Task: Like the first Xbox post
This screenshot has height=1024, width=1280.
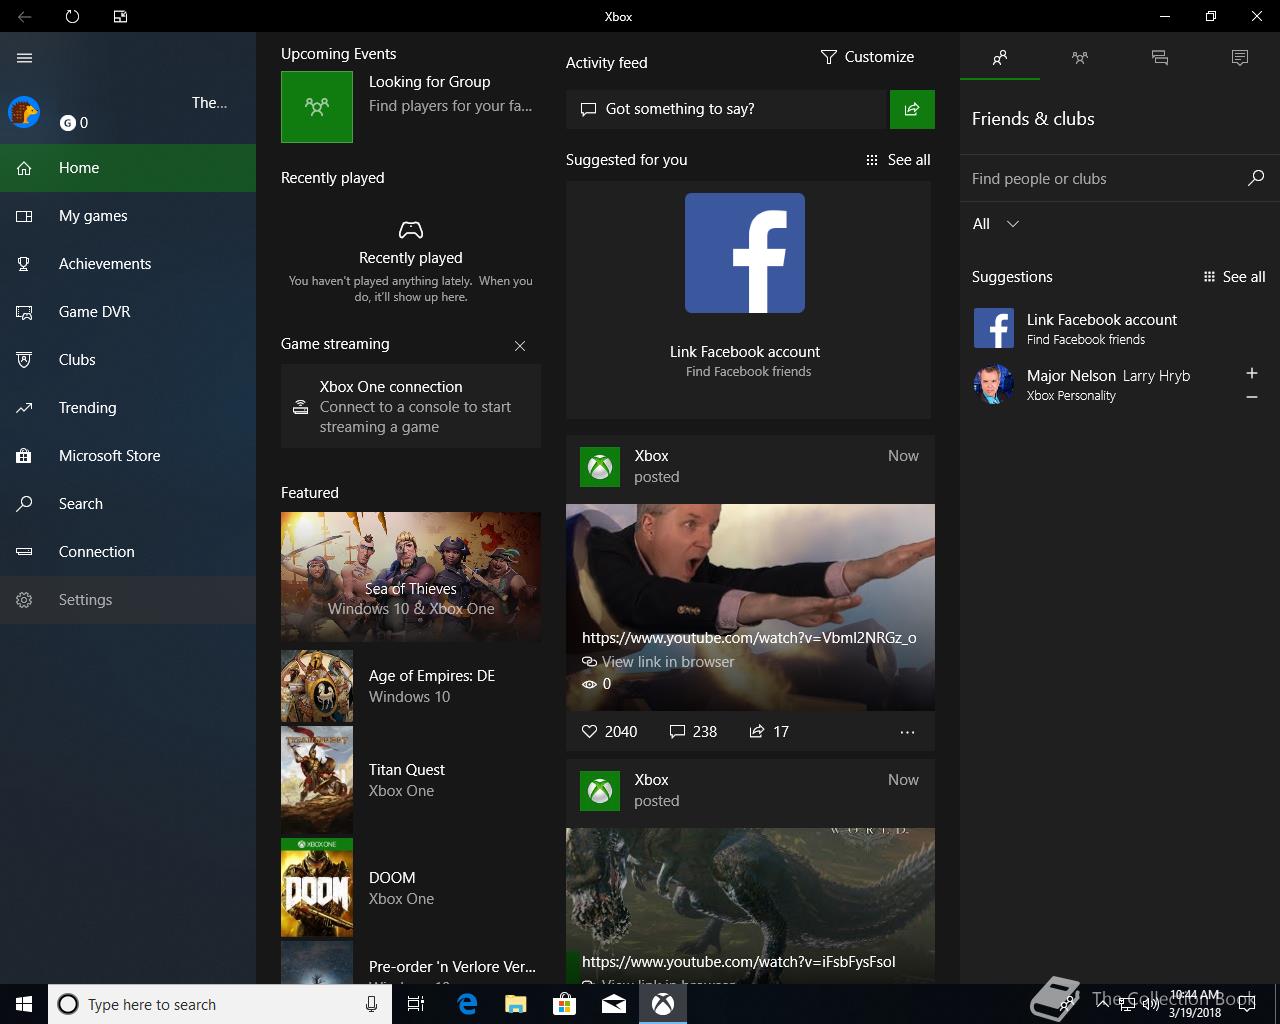Action: (609, 732)
